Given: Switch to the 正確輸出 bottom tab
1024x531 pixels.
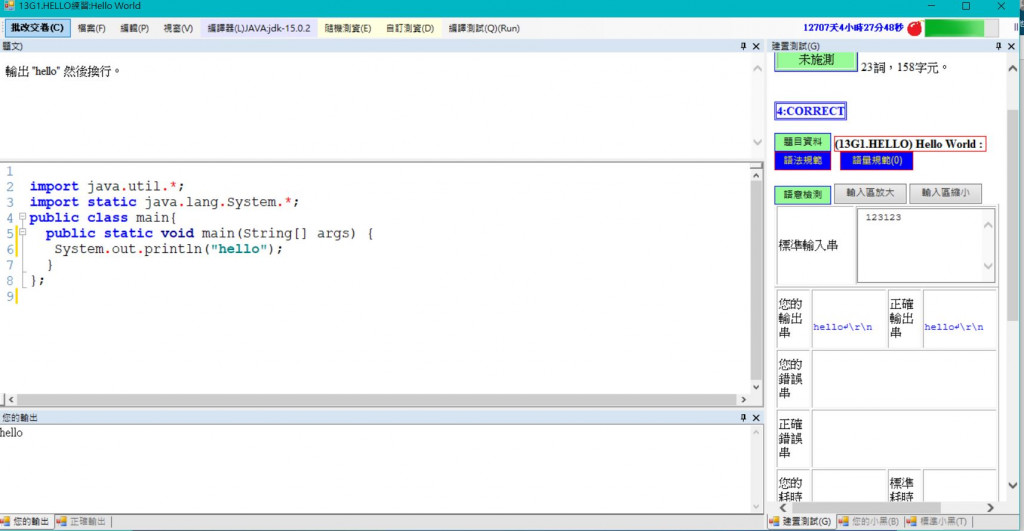Looking at the screenshot, I should pyautogui.click(x=82, y=521).
